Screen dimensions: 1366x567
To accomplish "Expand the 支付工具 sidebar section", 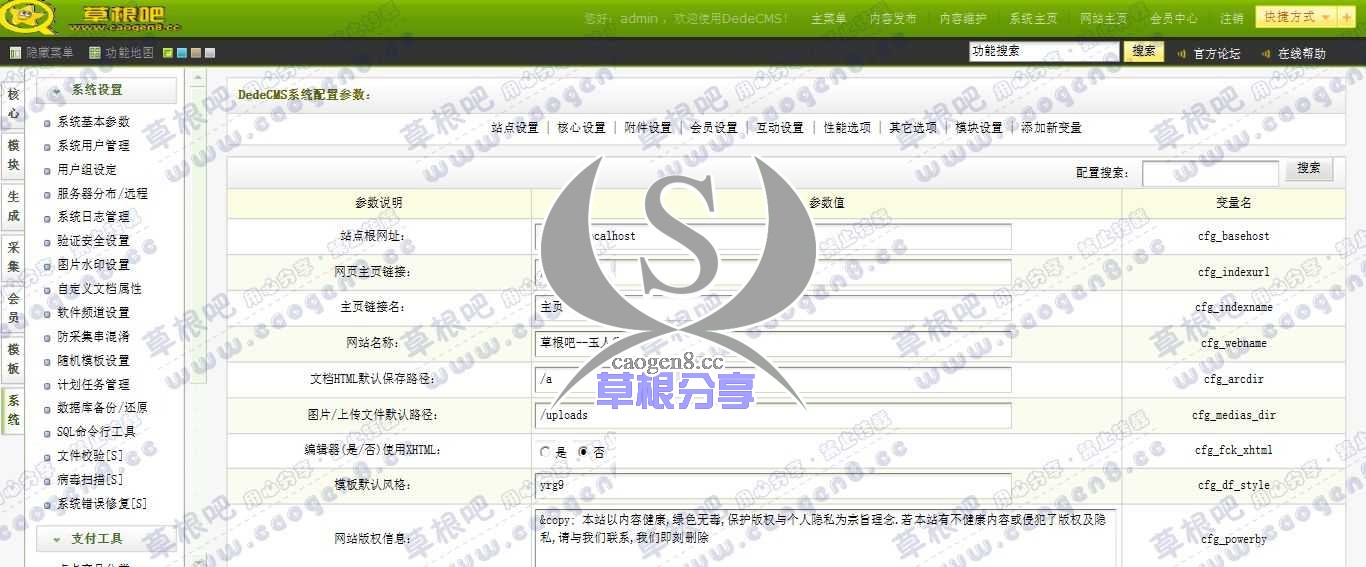I will (106, 539).
